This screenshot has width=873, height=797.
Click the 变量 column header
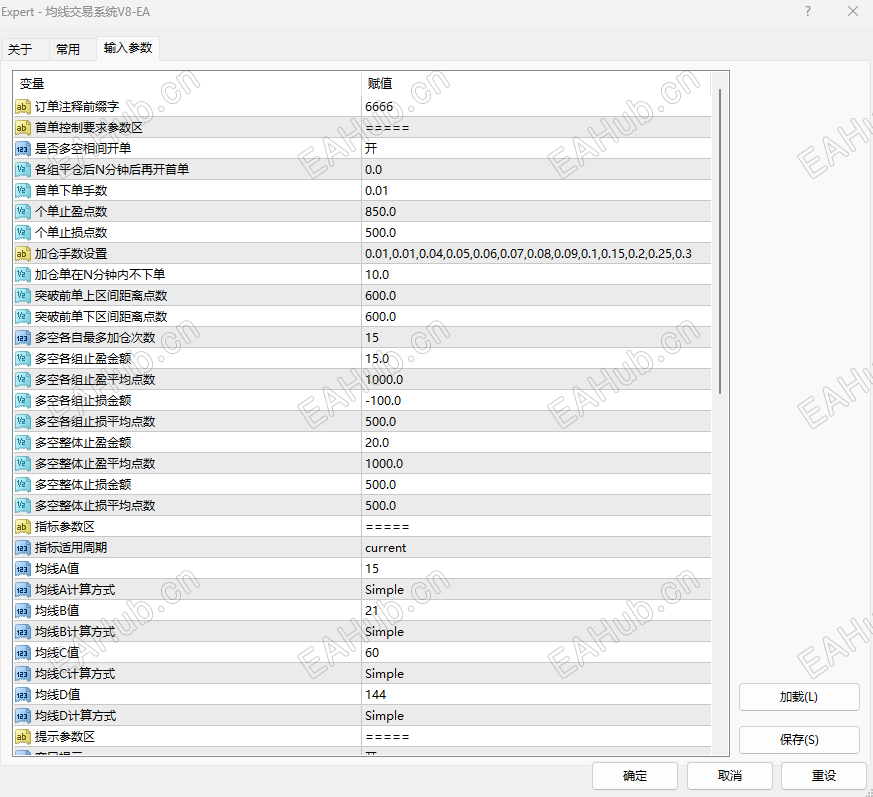tap(188, 84)
